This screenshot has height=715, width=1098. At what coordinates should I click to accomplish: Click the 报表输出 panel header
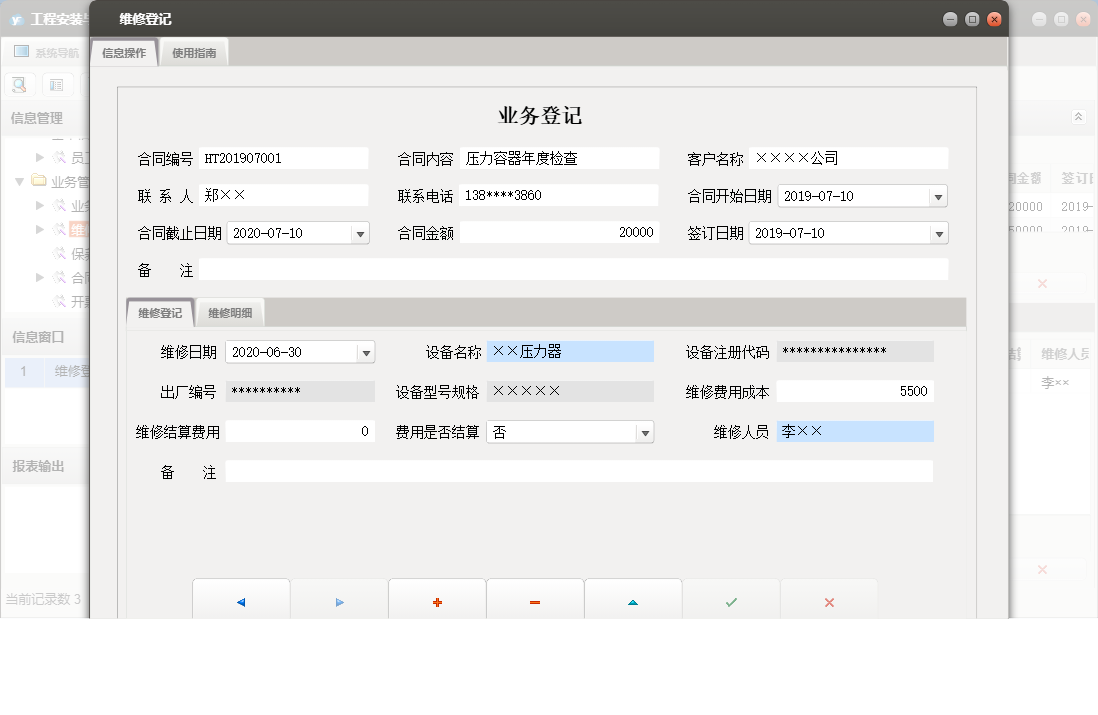tap(40, 464)
